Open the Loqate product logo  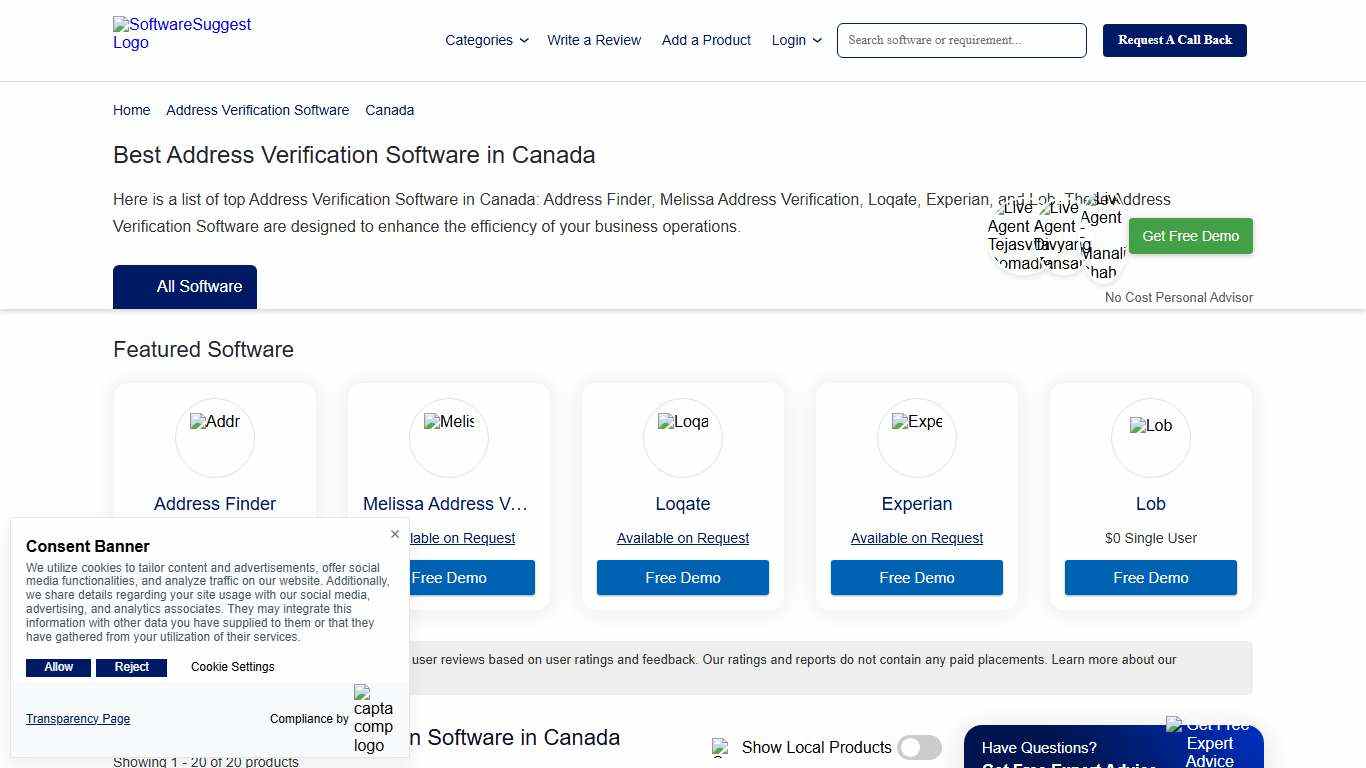(682, 437)
